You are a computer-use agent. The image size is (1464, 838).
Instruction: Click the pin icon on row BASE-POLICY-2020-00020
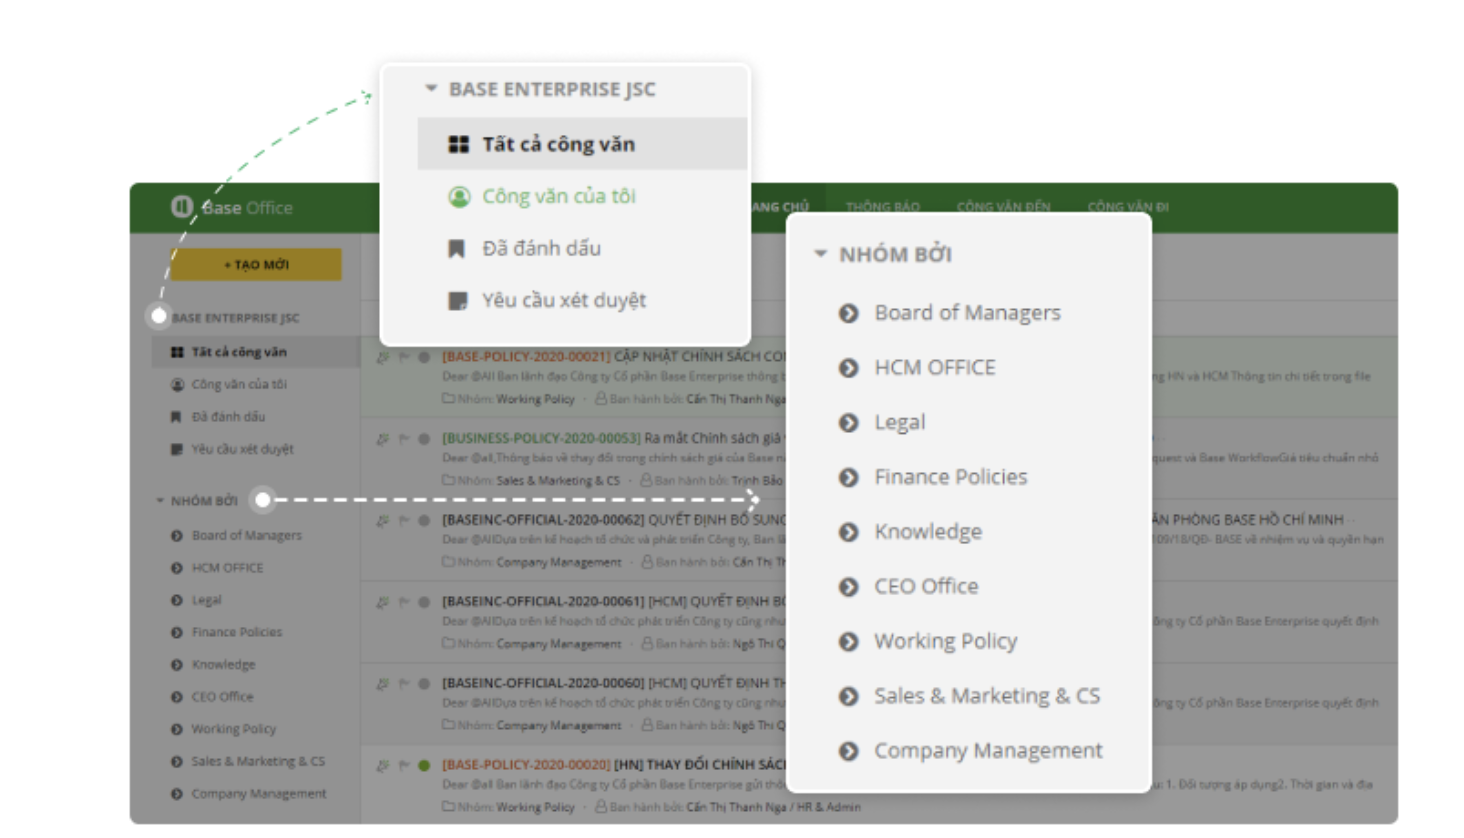coord(382,766)
